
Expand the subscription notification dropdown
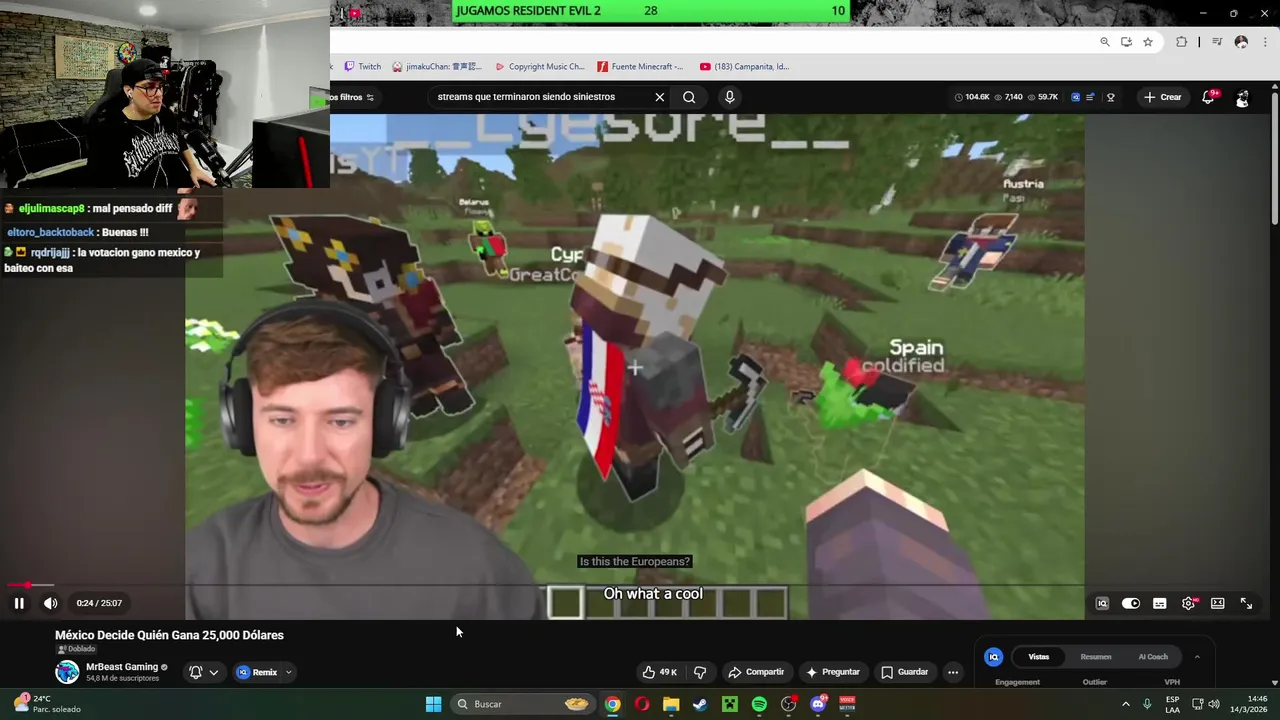(x=214, y=672)
